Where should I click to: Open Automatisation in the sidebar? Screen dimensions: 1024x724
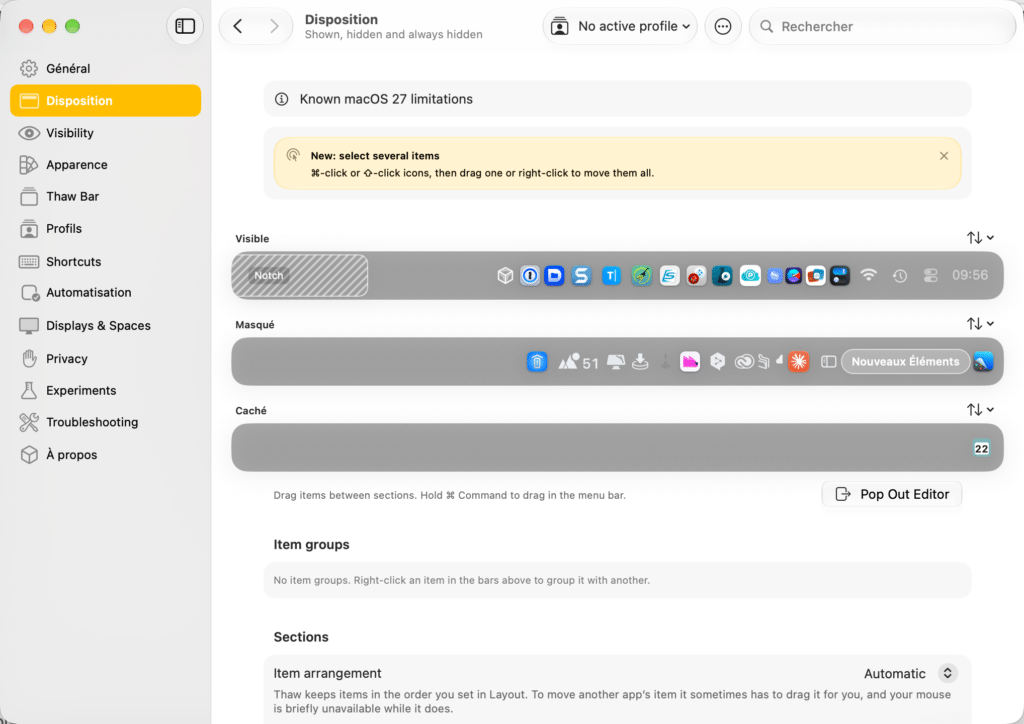pos(106,292)
